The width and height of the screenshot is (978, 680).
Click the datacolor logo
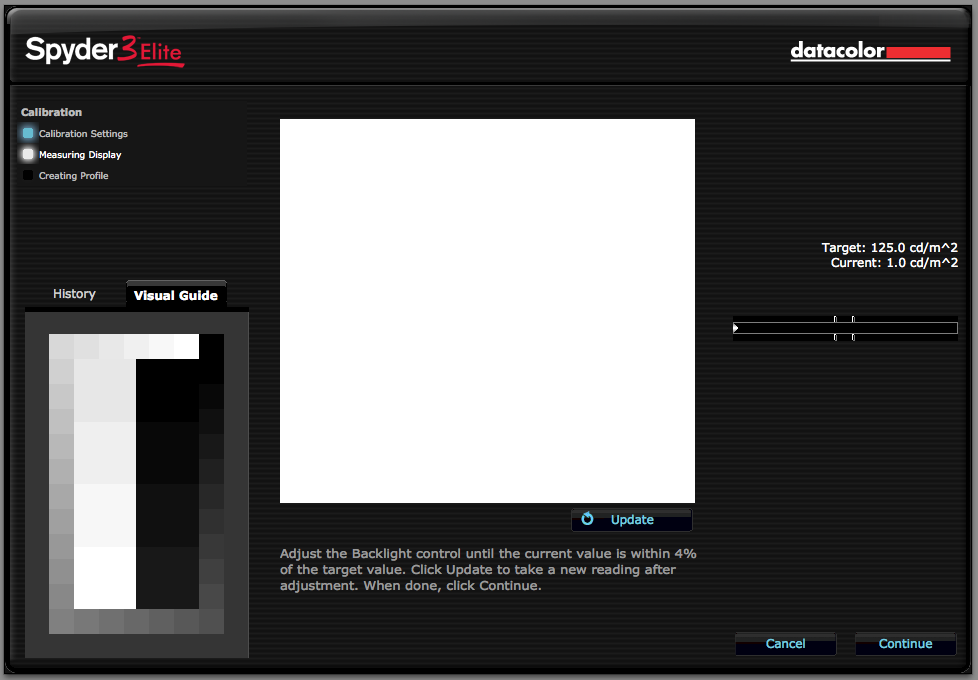click(869, 51)
